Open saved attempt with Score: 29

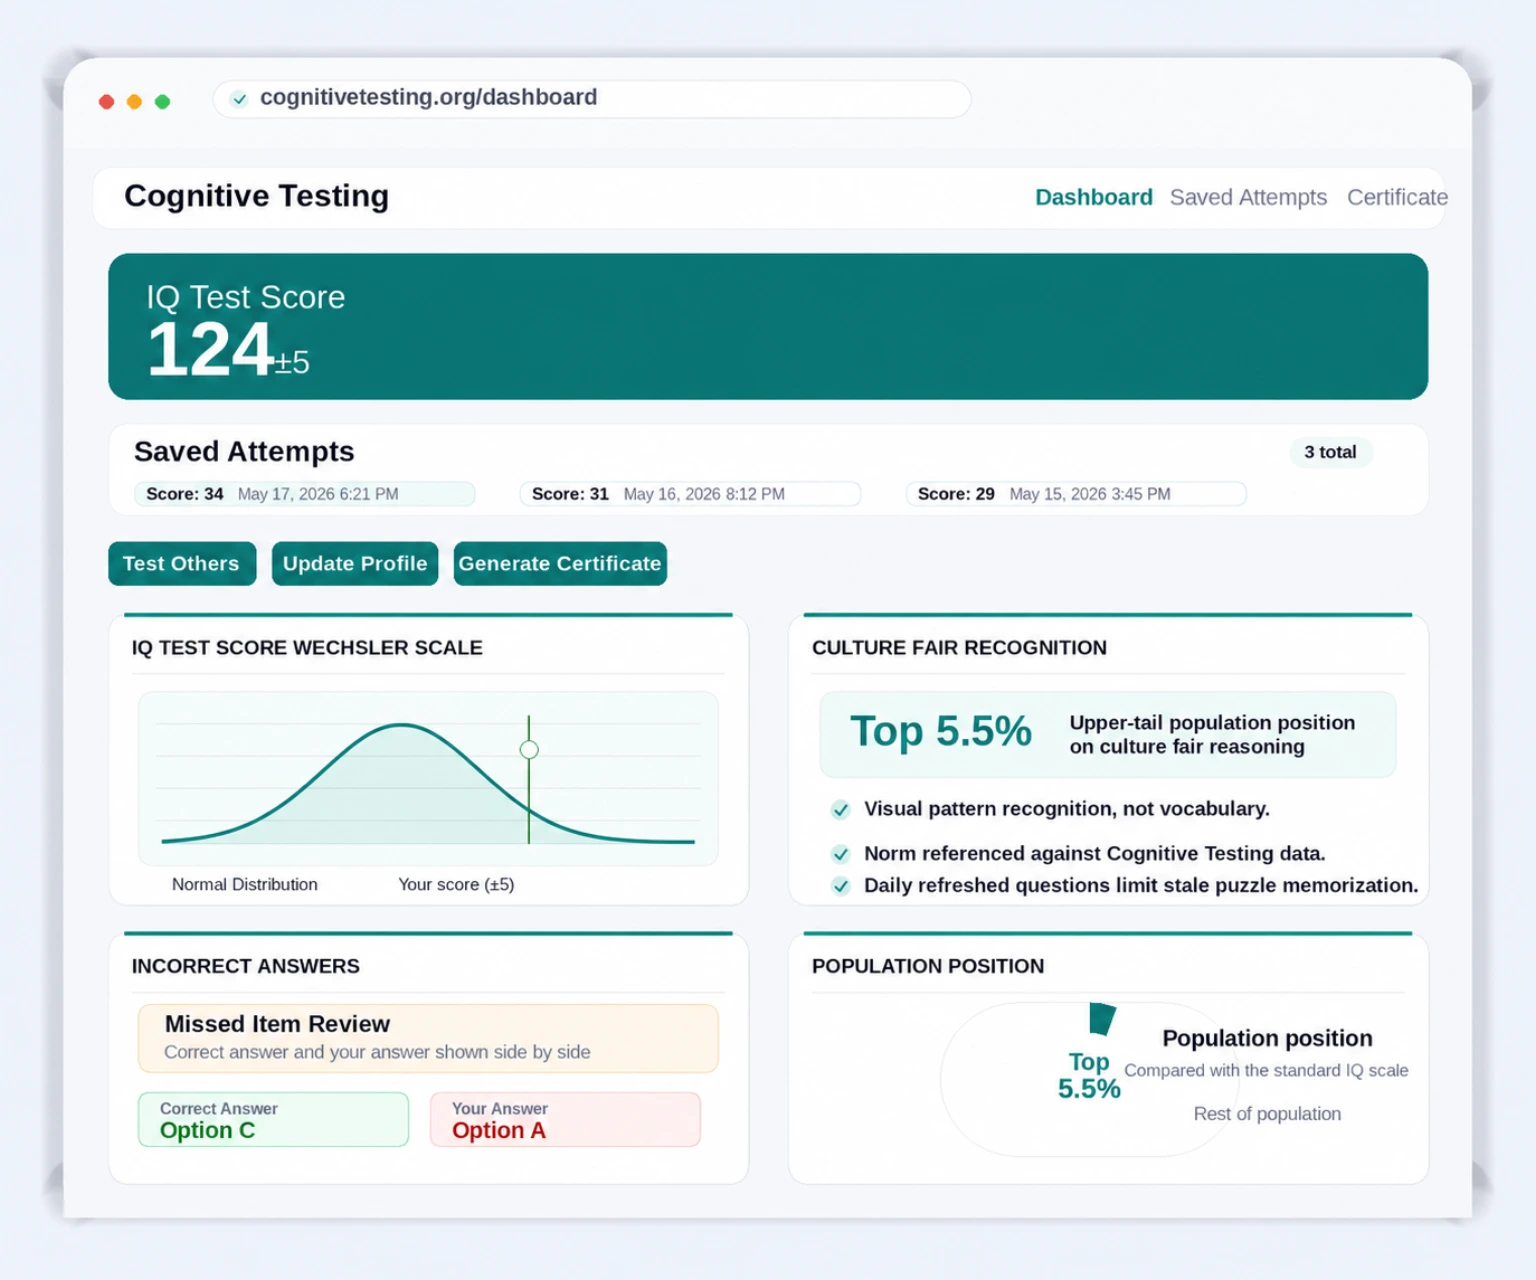[x=1076, y=494]
